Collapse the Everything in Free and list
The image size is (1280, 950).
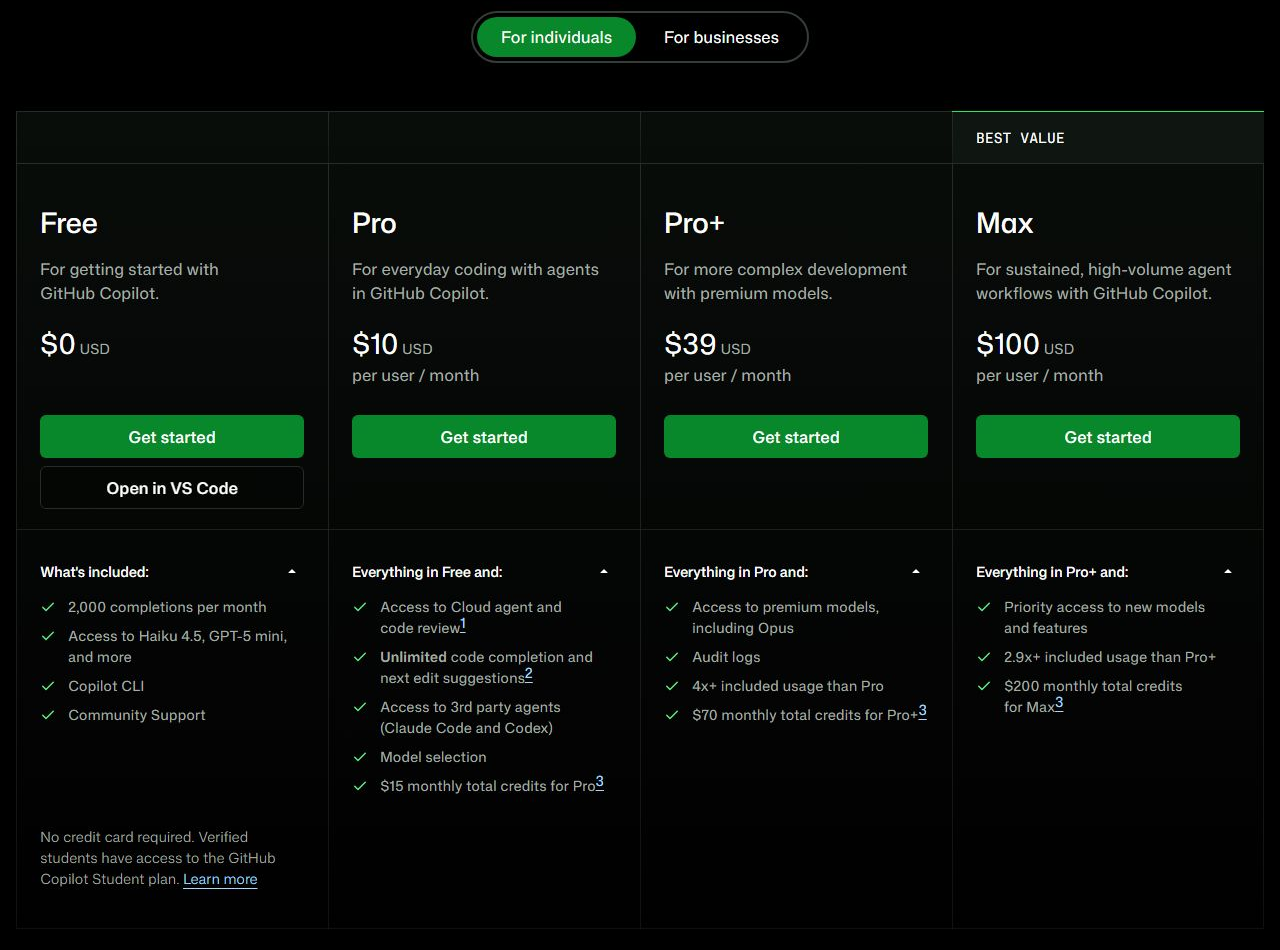point(604,572)
